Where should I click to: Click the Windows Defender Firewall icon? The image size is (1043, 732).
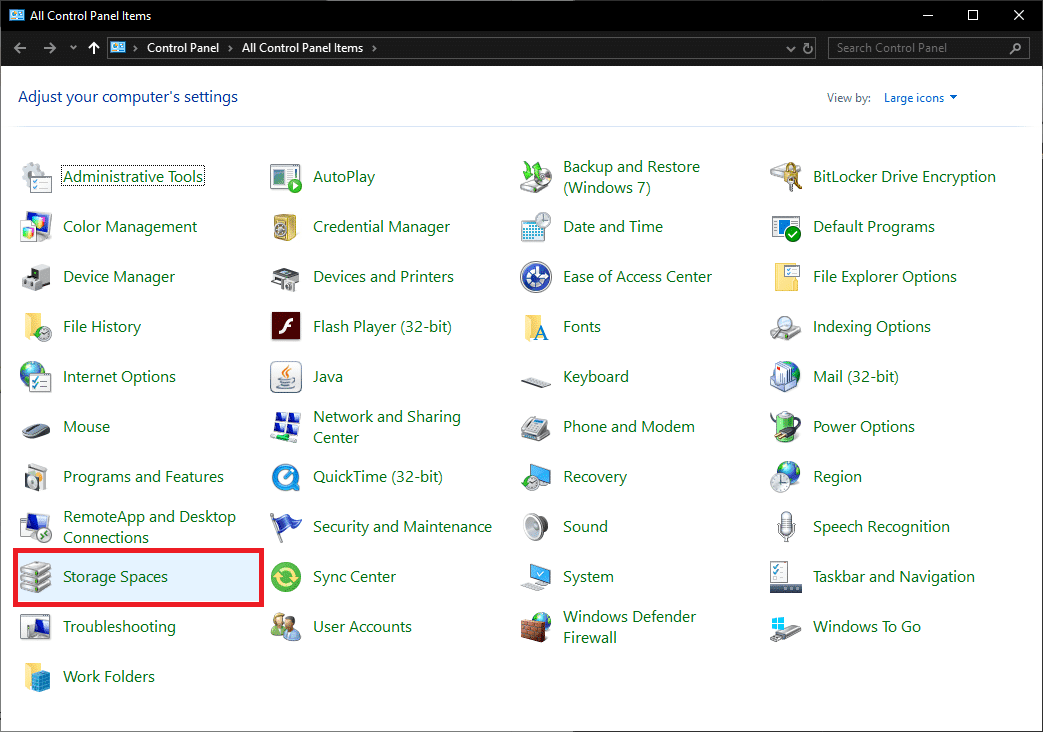pyautogui.click(x=536, y=627)
